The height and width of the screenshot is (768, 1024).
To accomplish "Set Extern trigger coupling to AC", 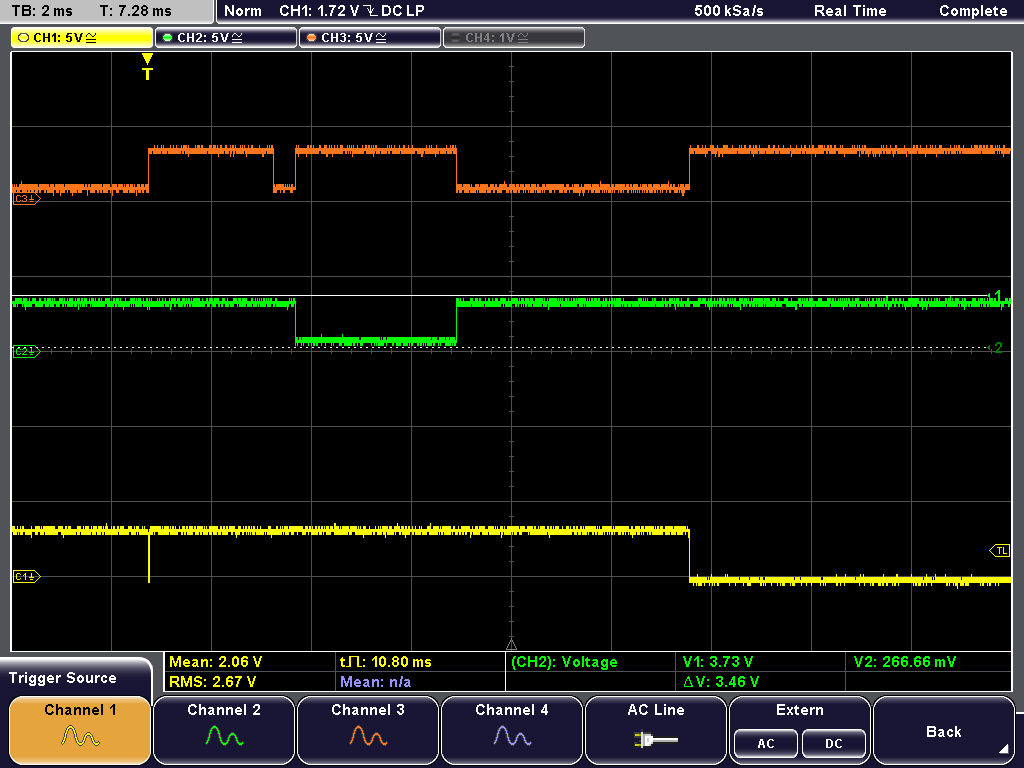I will coord(765,743).
